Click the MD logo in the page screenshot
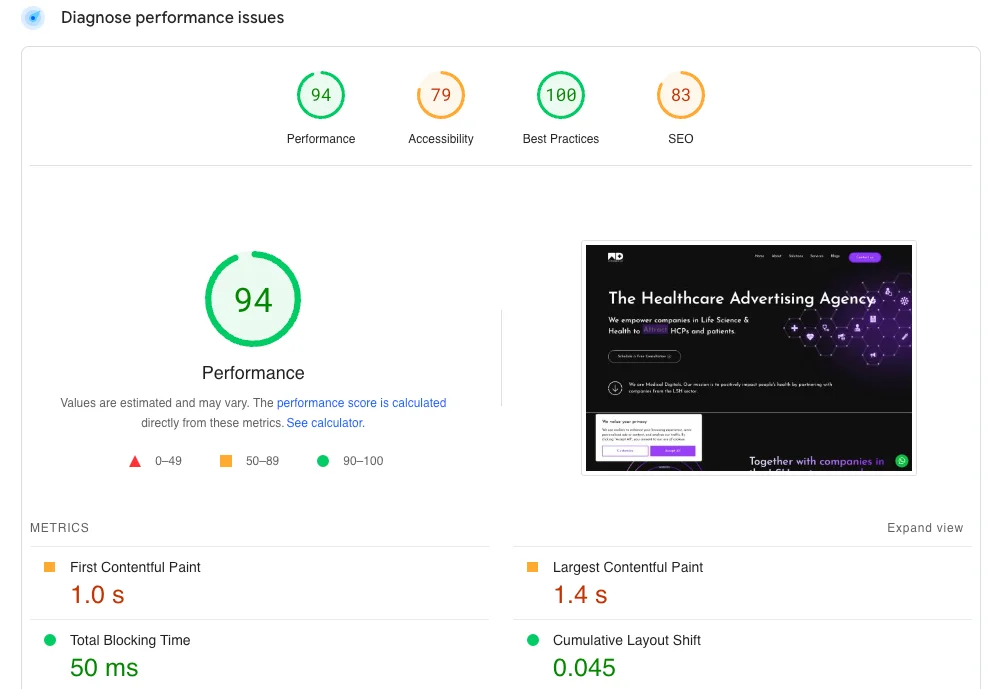This screenshot has width=996, height=689. (616, 257)
